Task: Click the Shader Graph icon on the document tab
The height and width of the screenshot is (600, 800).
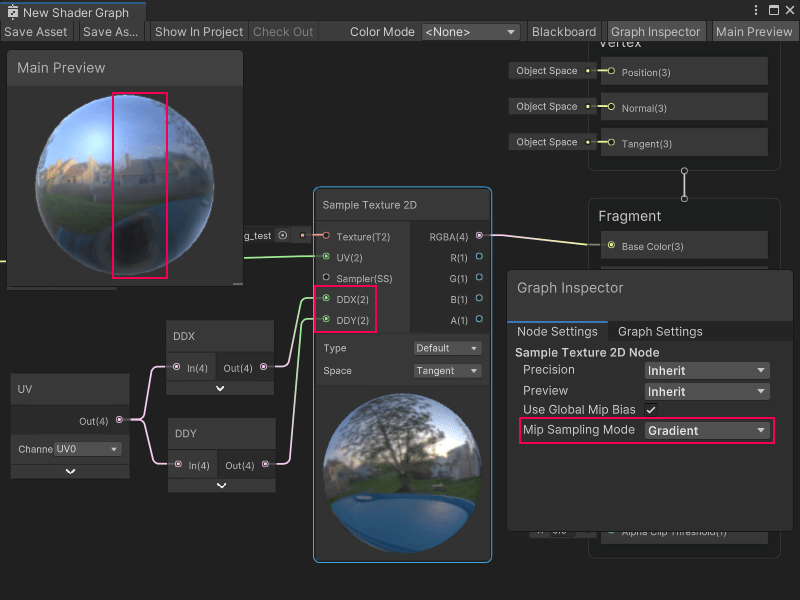Action: (14, 14)
